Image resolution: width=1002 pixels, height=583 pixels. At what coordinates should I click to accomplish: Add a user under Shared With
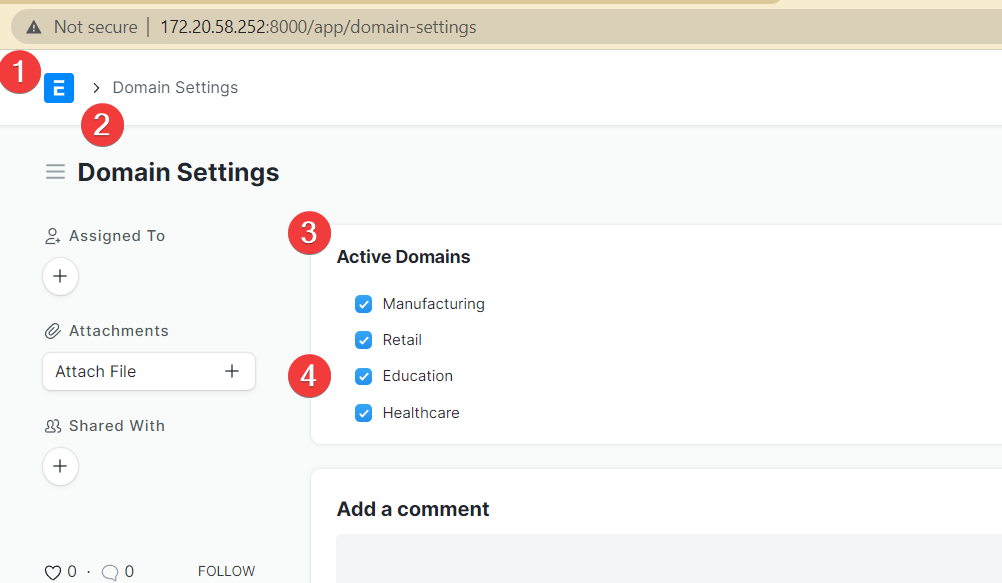[x=60, y=466]
